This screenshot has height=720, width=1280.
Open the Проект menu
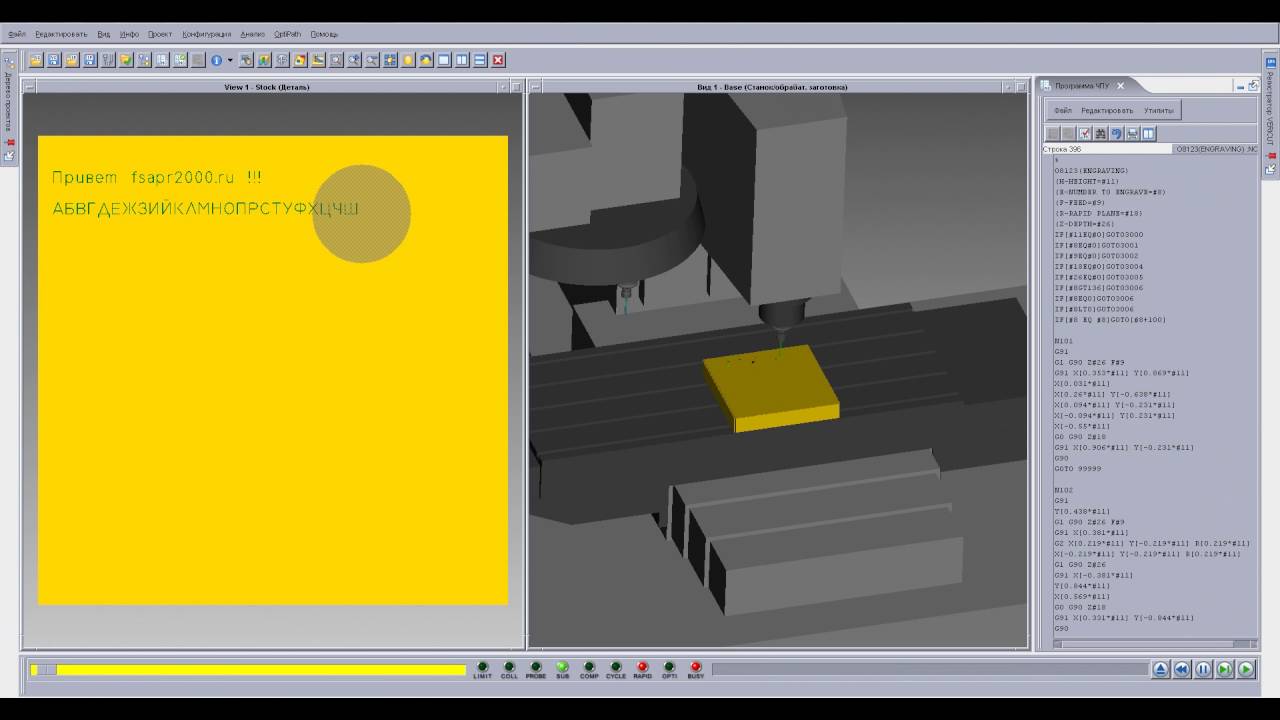[160, 34]
